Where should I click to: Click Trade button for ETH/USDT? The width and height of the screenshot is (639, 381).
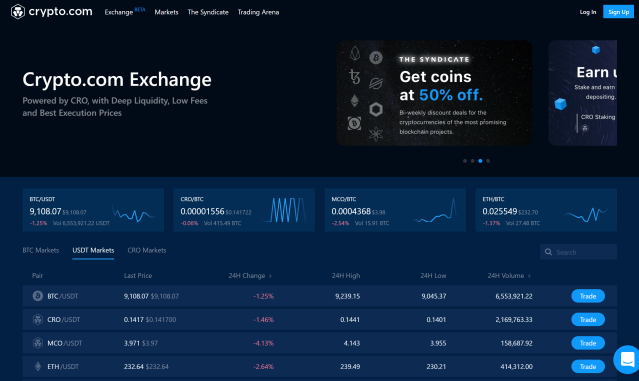click(x=588, y=366)
